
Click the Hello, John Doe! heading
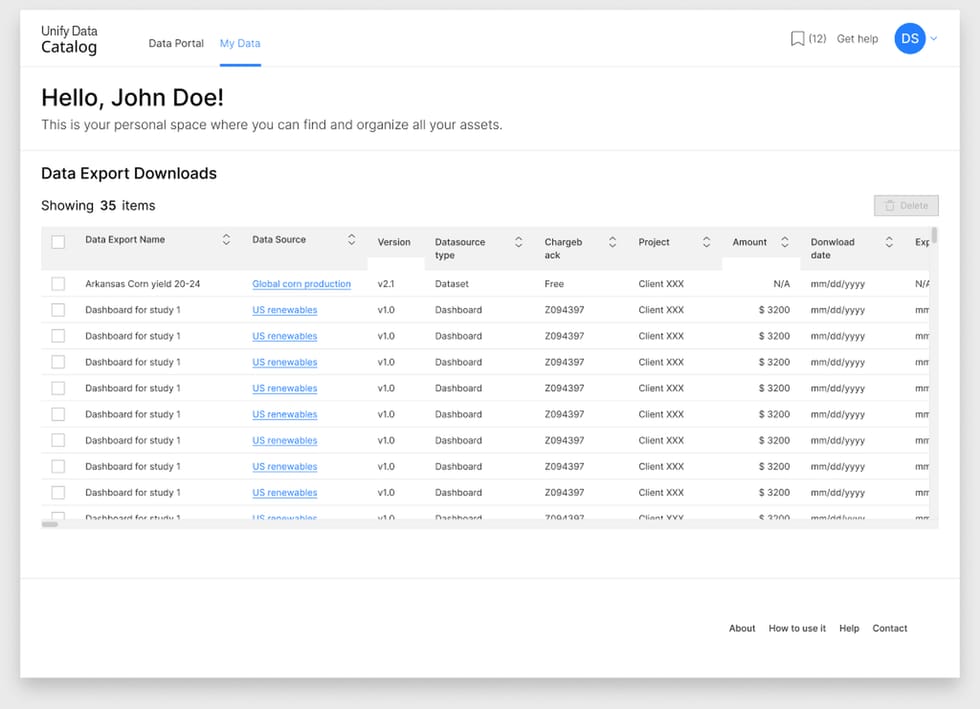point(132,98)
